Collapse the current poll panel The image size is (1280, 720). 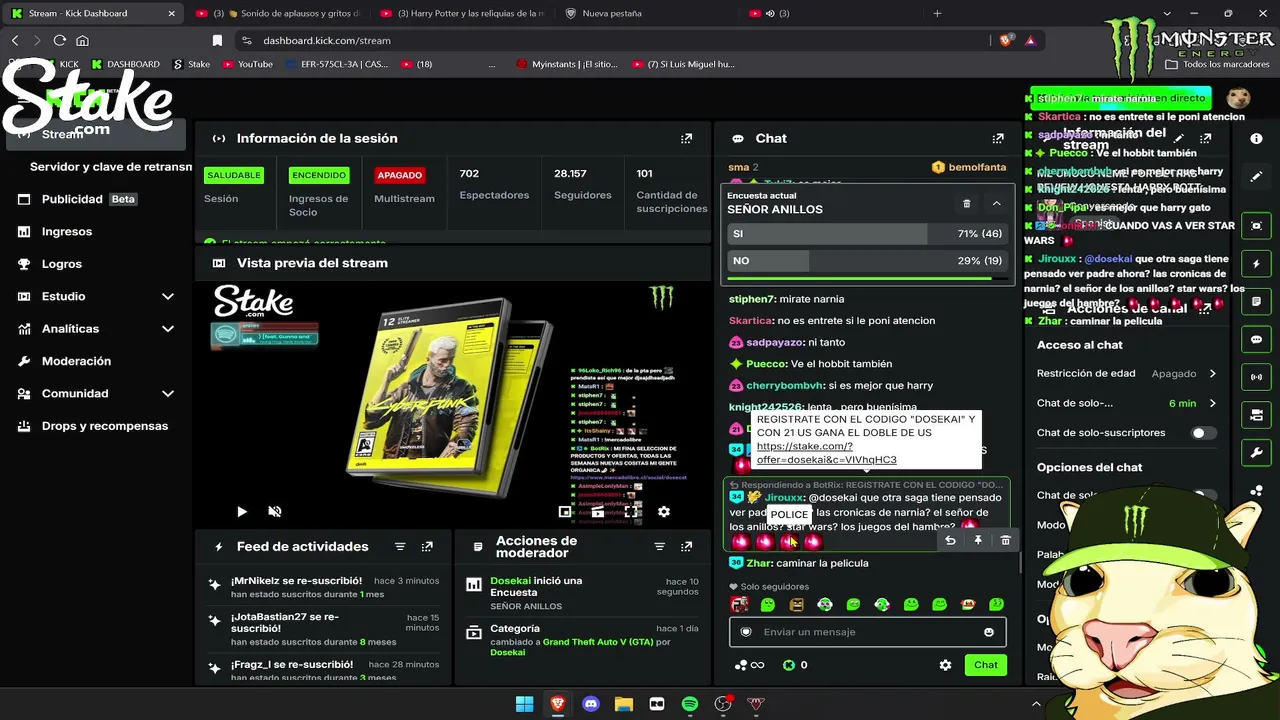pos(996,203)
